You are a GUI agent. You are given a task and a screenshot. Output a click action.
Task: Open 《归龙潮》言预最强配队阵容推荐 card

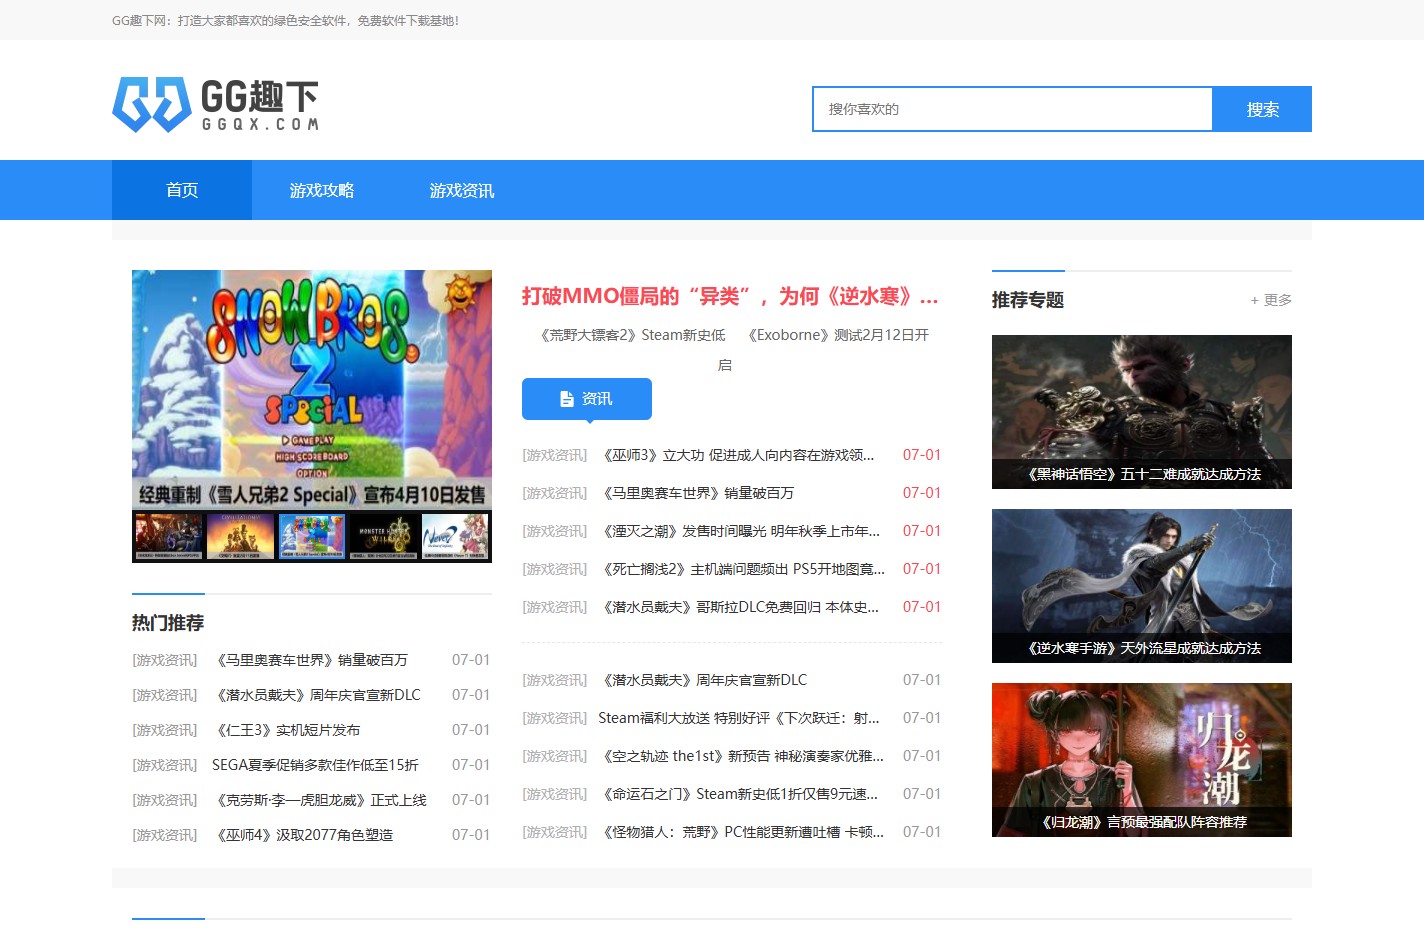tap(1142, 760)
